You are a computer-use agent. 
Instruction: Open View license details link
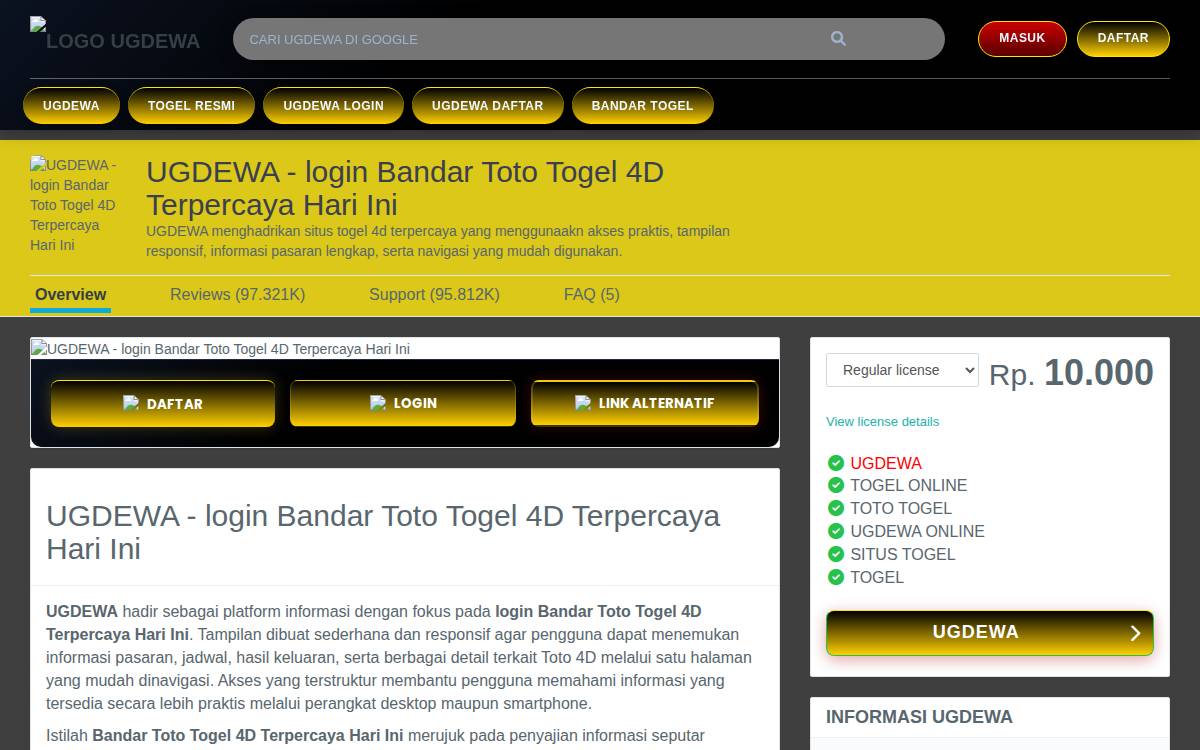coord(882,421)
